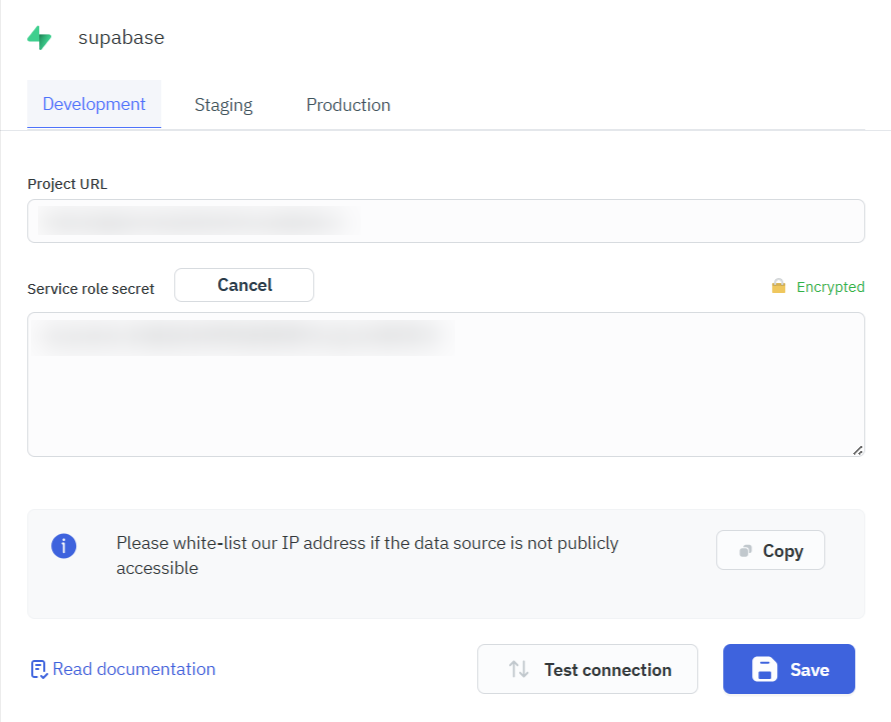
Task: Click the documentation page icon beside Read documentation
Action: pyautogui.click(x=38, y=668)
